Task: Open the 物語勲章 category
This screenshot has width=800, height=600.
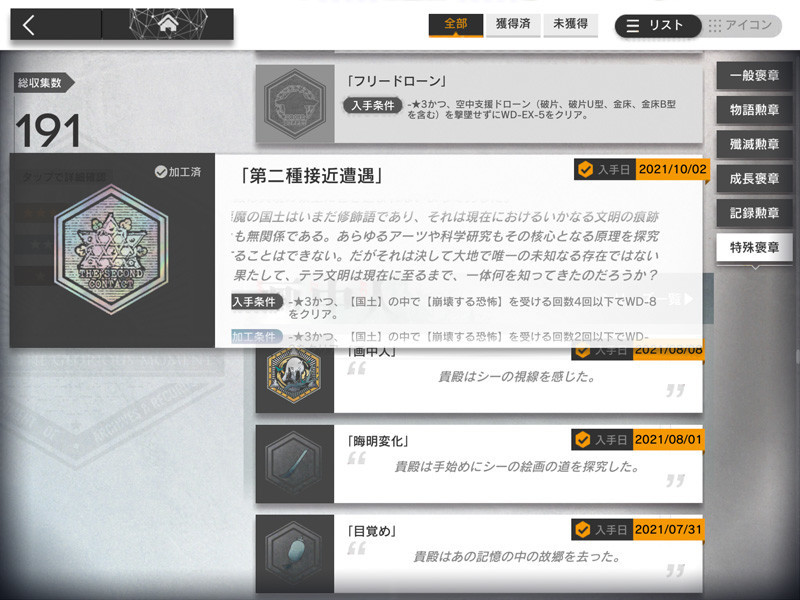Action: tap(754, 110)
